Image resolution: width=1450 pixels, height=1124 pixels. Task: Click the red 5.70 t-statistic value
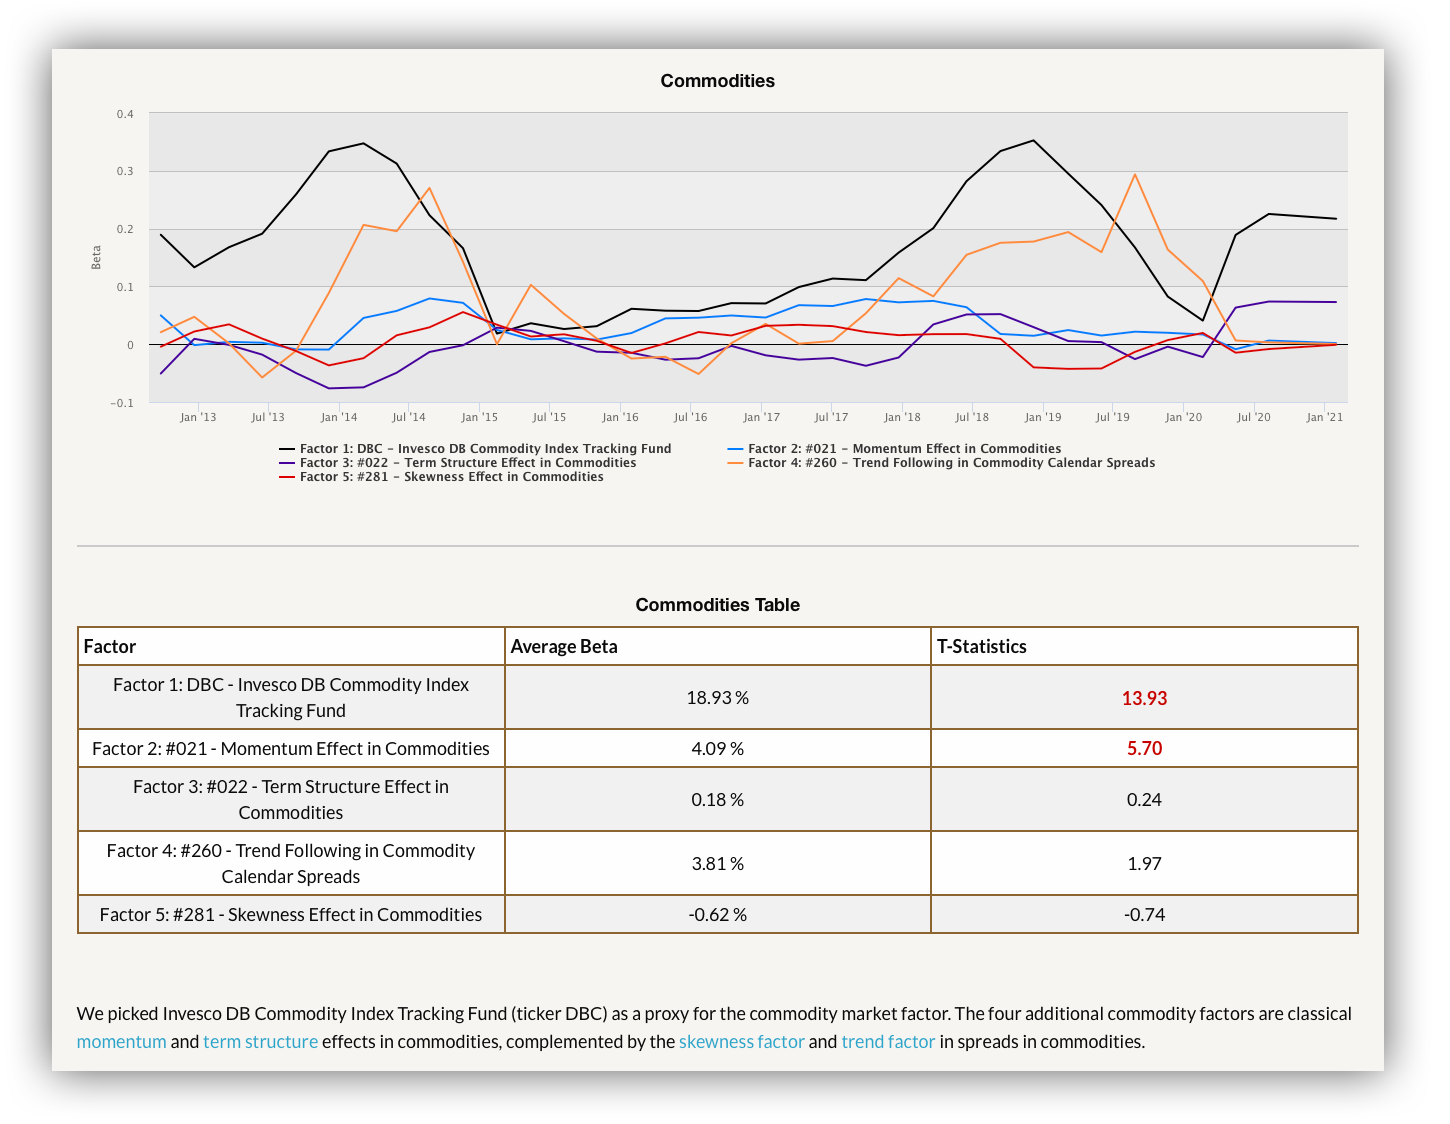click(x=1144, y=748)
